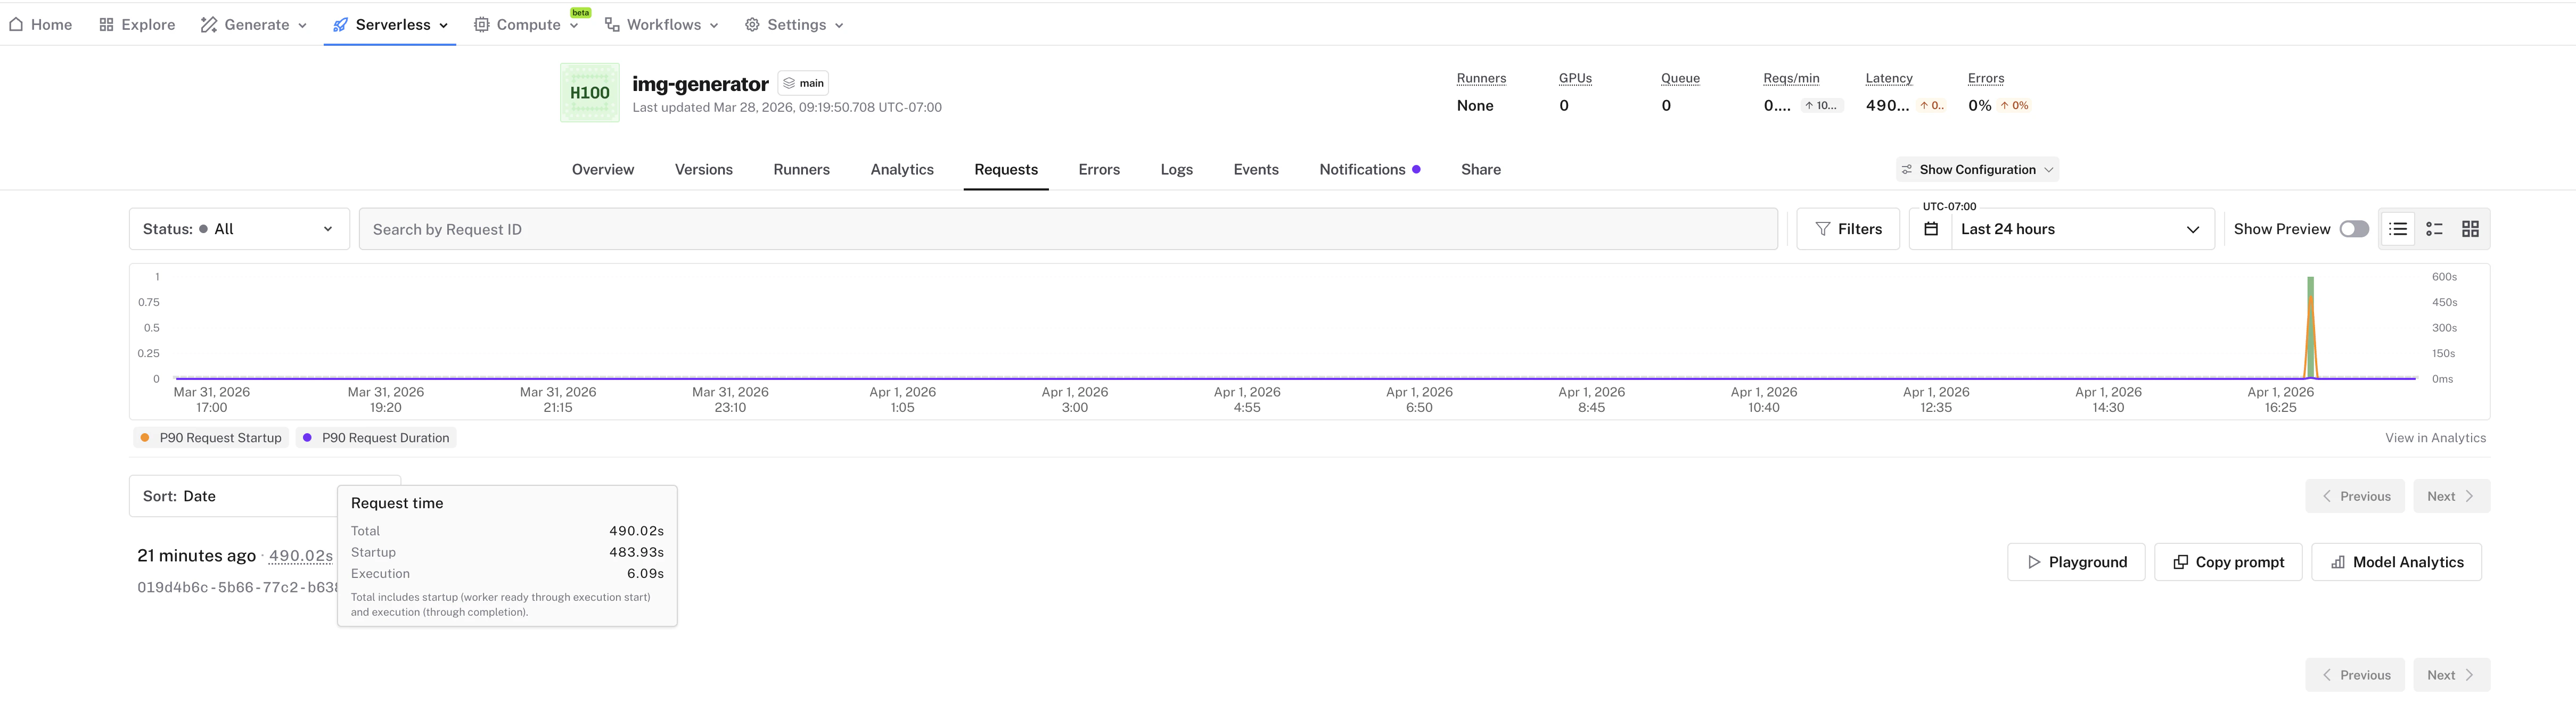2576x728 pixels.
Task: Open the Status filter dropdown
Action: click(238, 228)
